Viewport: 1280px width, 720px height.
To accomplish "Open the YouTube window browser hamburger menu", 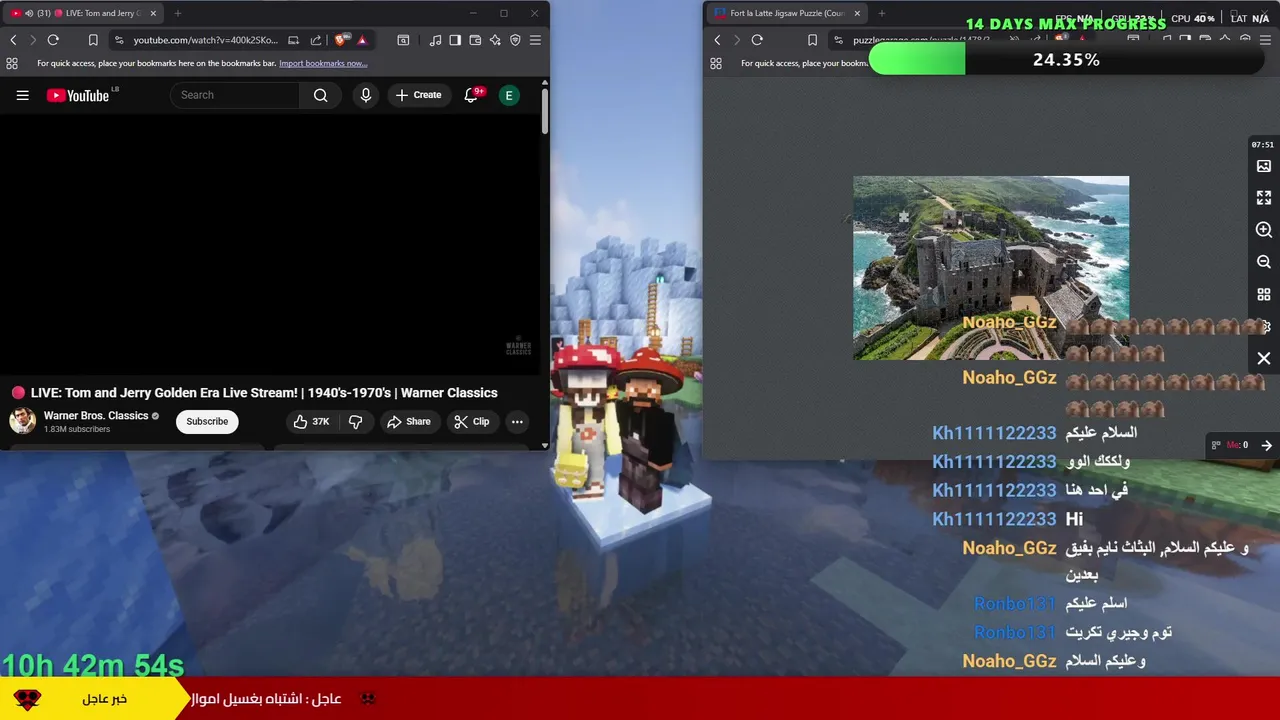I will tap(535, 40).
